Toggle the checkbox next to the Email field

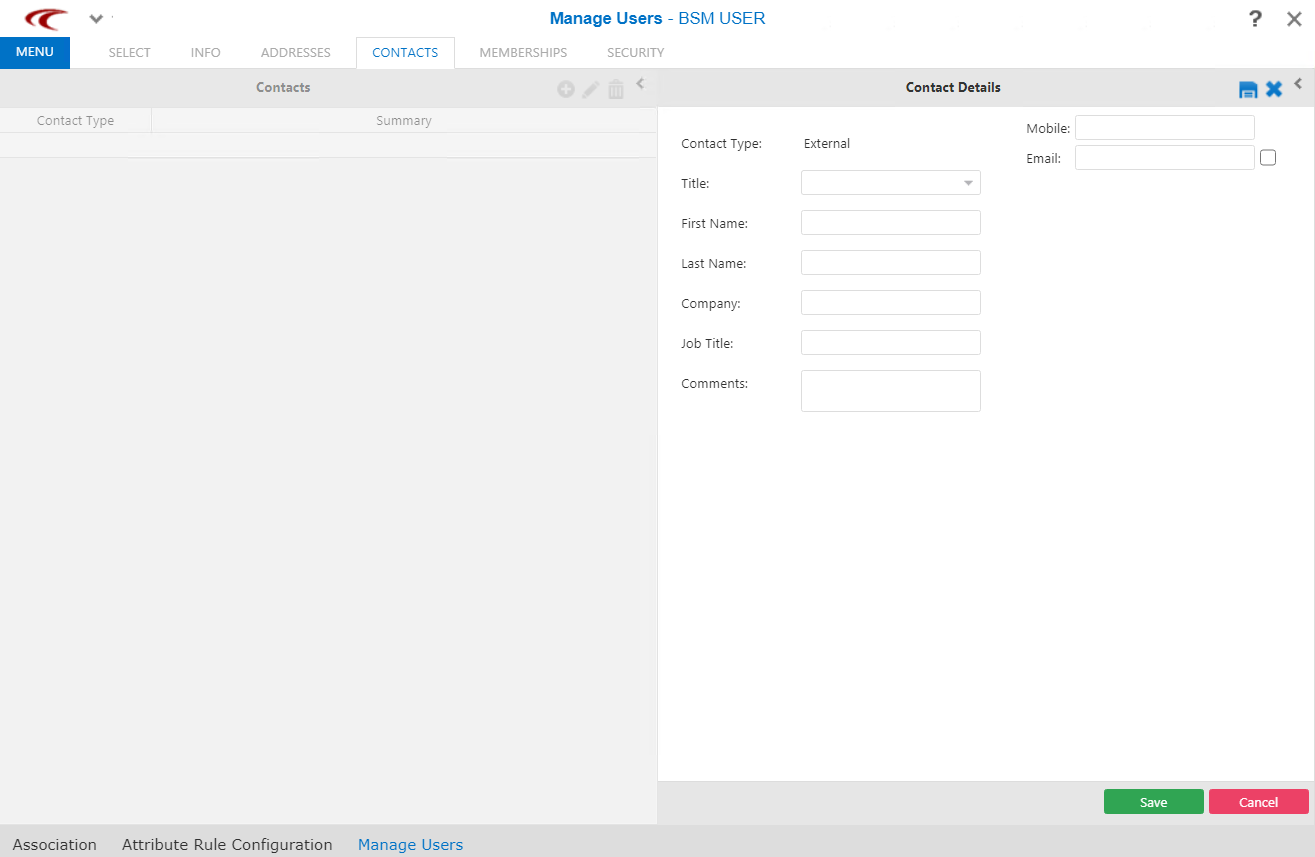tap(1268, 157)
